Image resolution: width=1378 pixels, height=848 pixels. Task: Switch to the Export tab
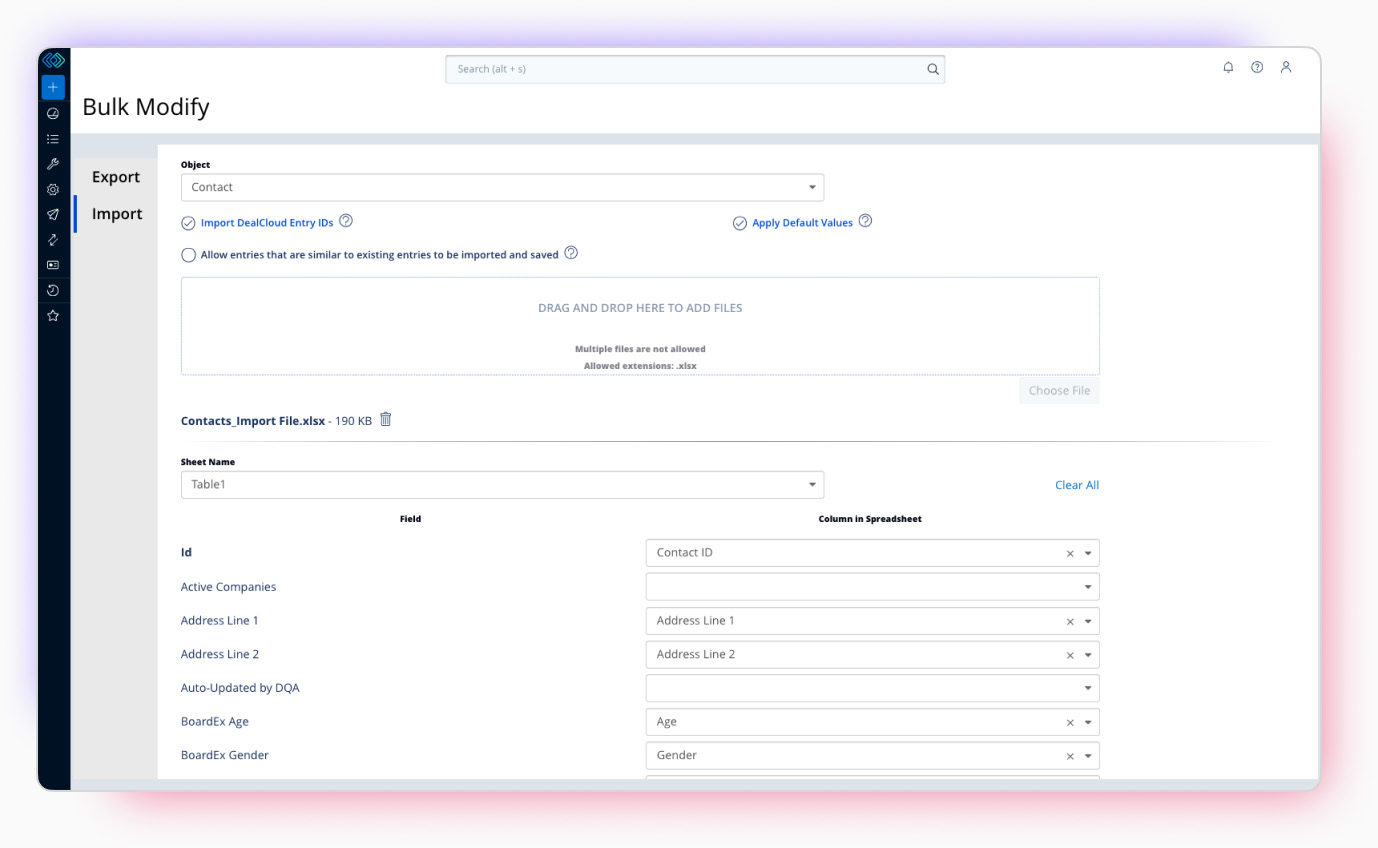pyautogui.click(x=116, y=177)
